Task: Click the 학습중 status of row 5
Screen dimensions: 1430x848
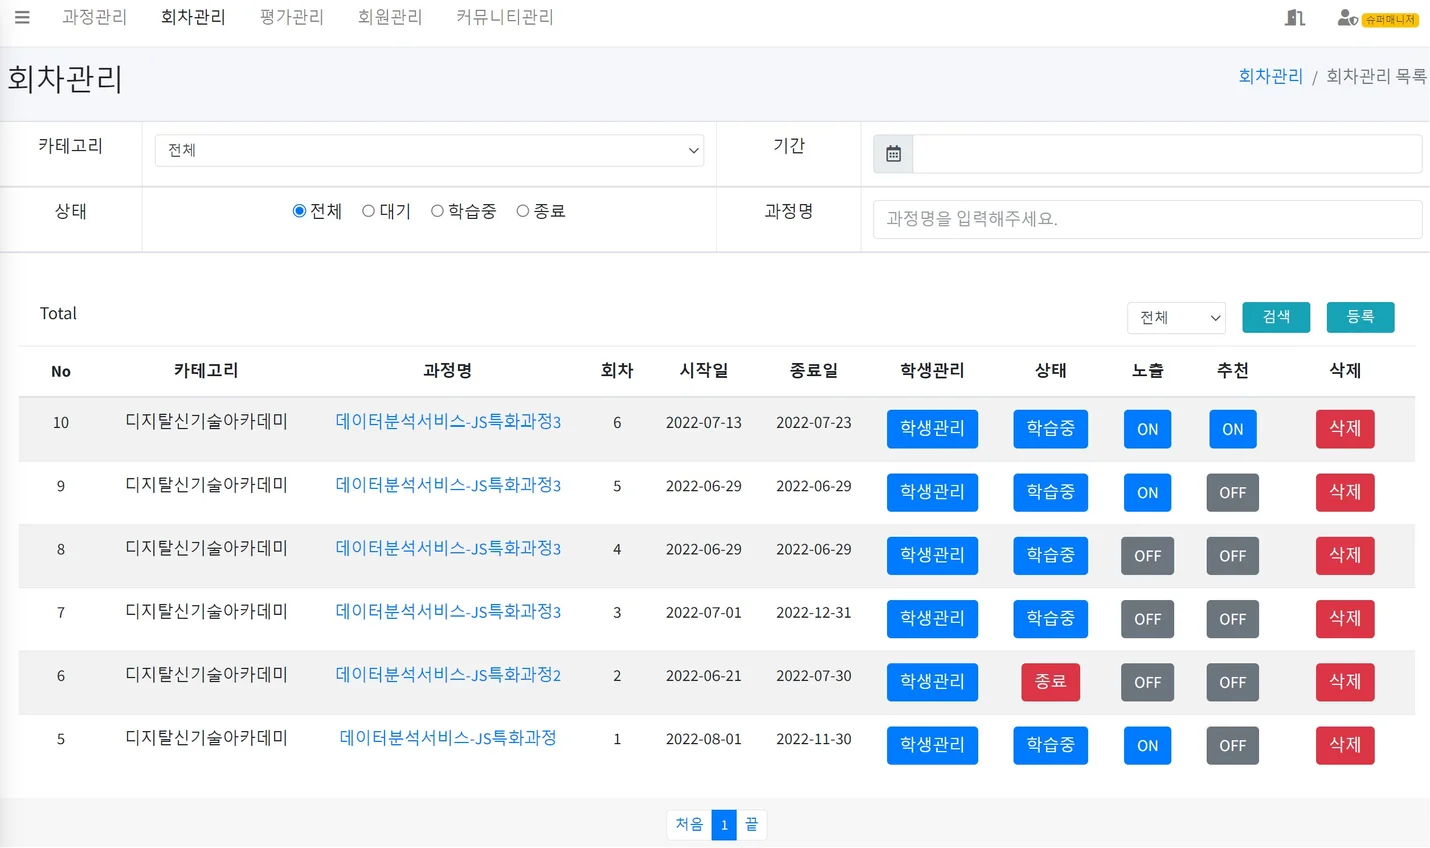Action: (1050, 745)
